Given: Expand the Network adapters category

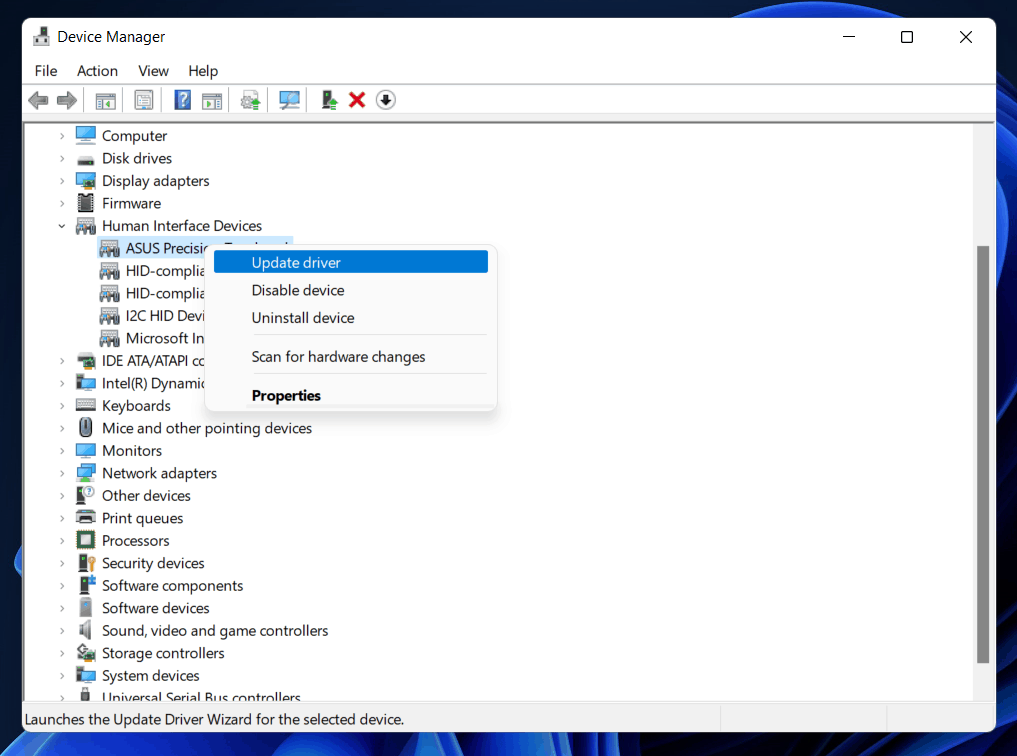Looking at the screenshot, I should pos(62,473).
